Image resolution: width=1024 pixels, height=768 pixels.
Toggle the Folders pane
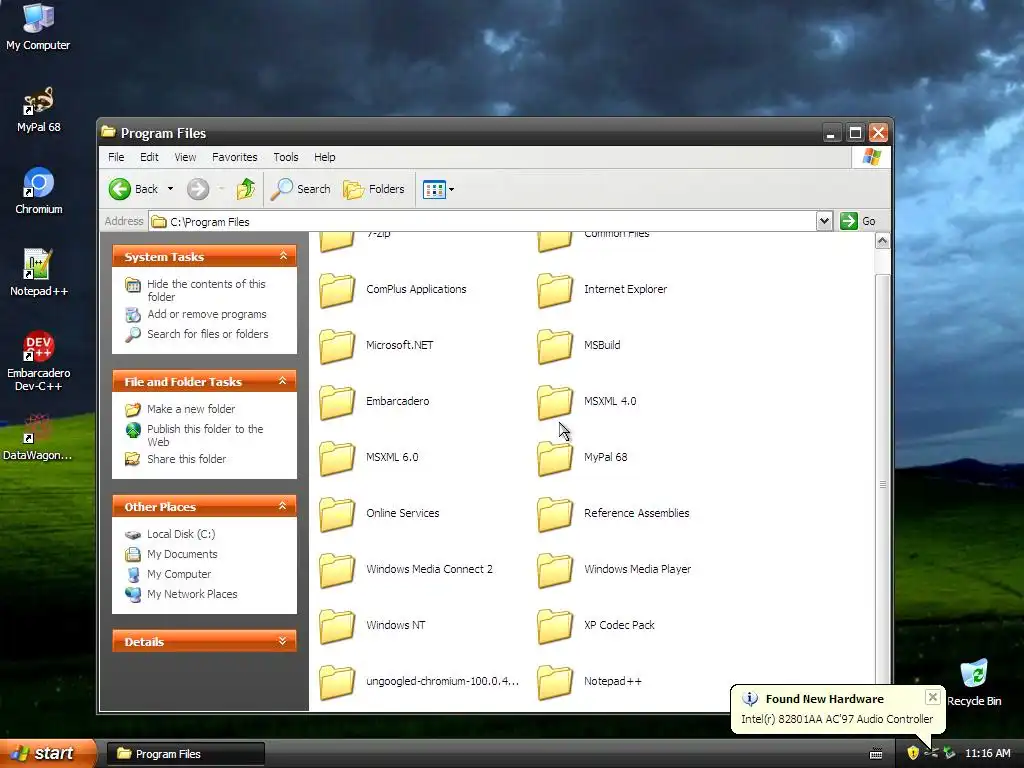pos(374,189)
